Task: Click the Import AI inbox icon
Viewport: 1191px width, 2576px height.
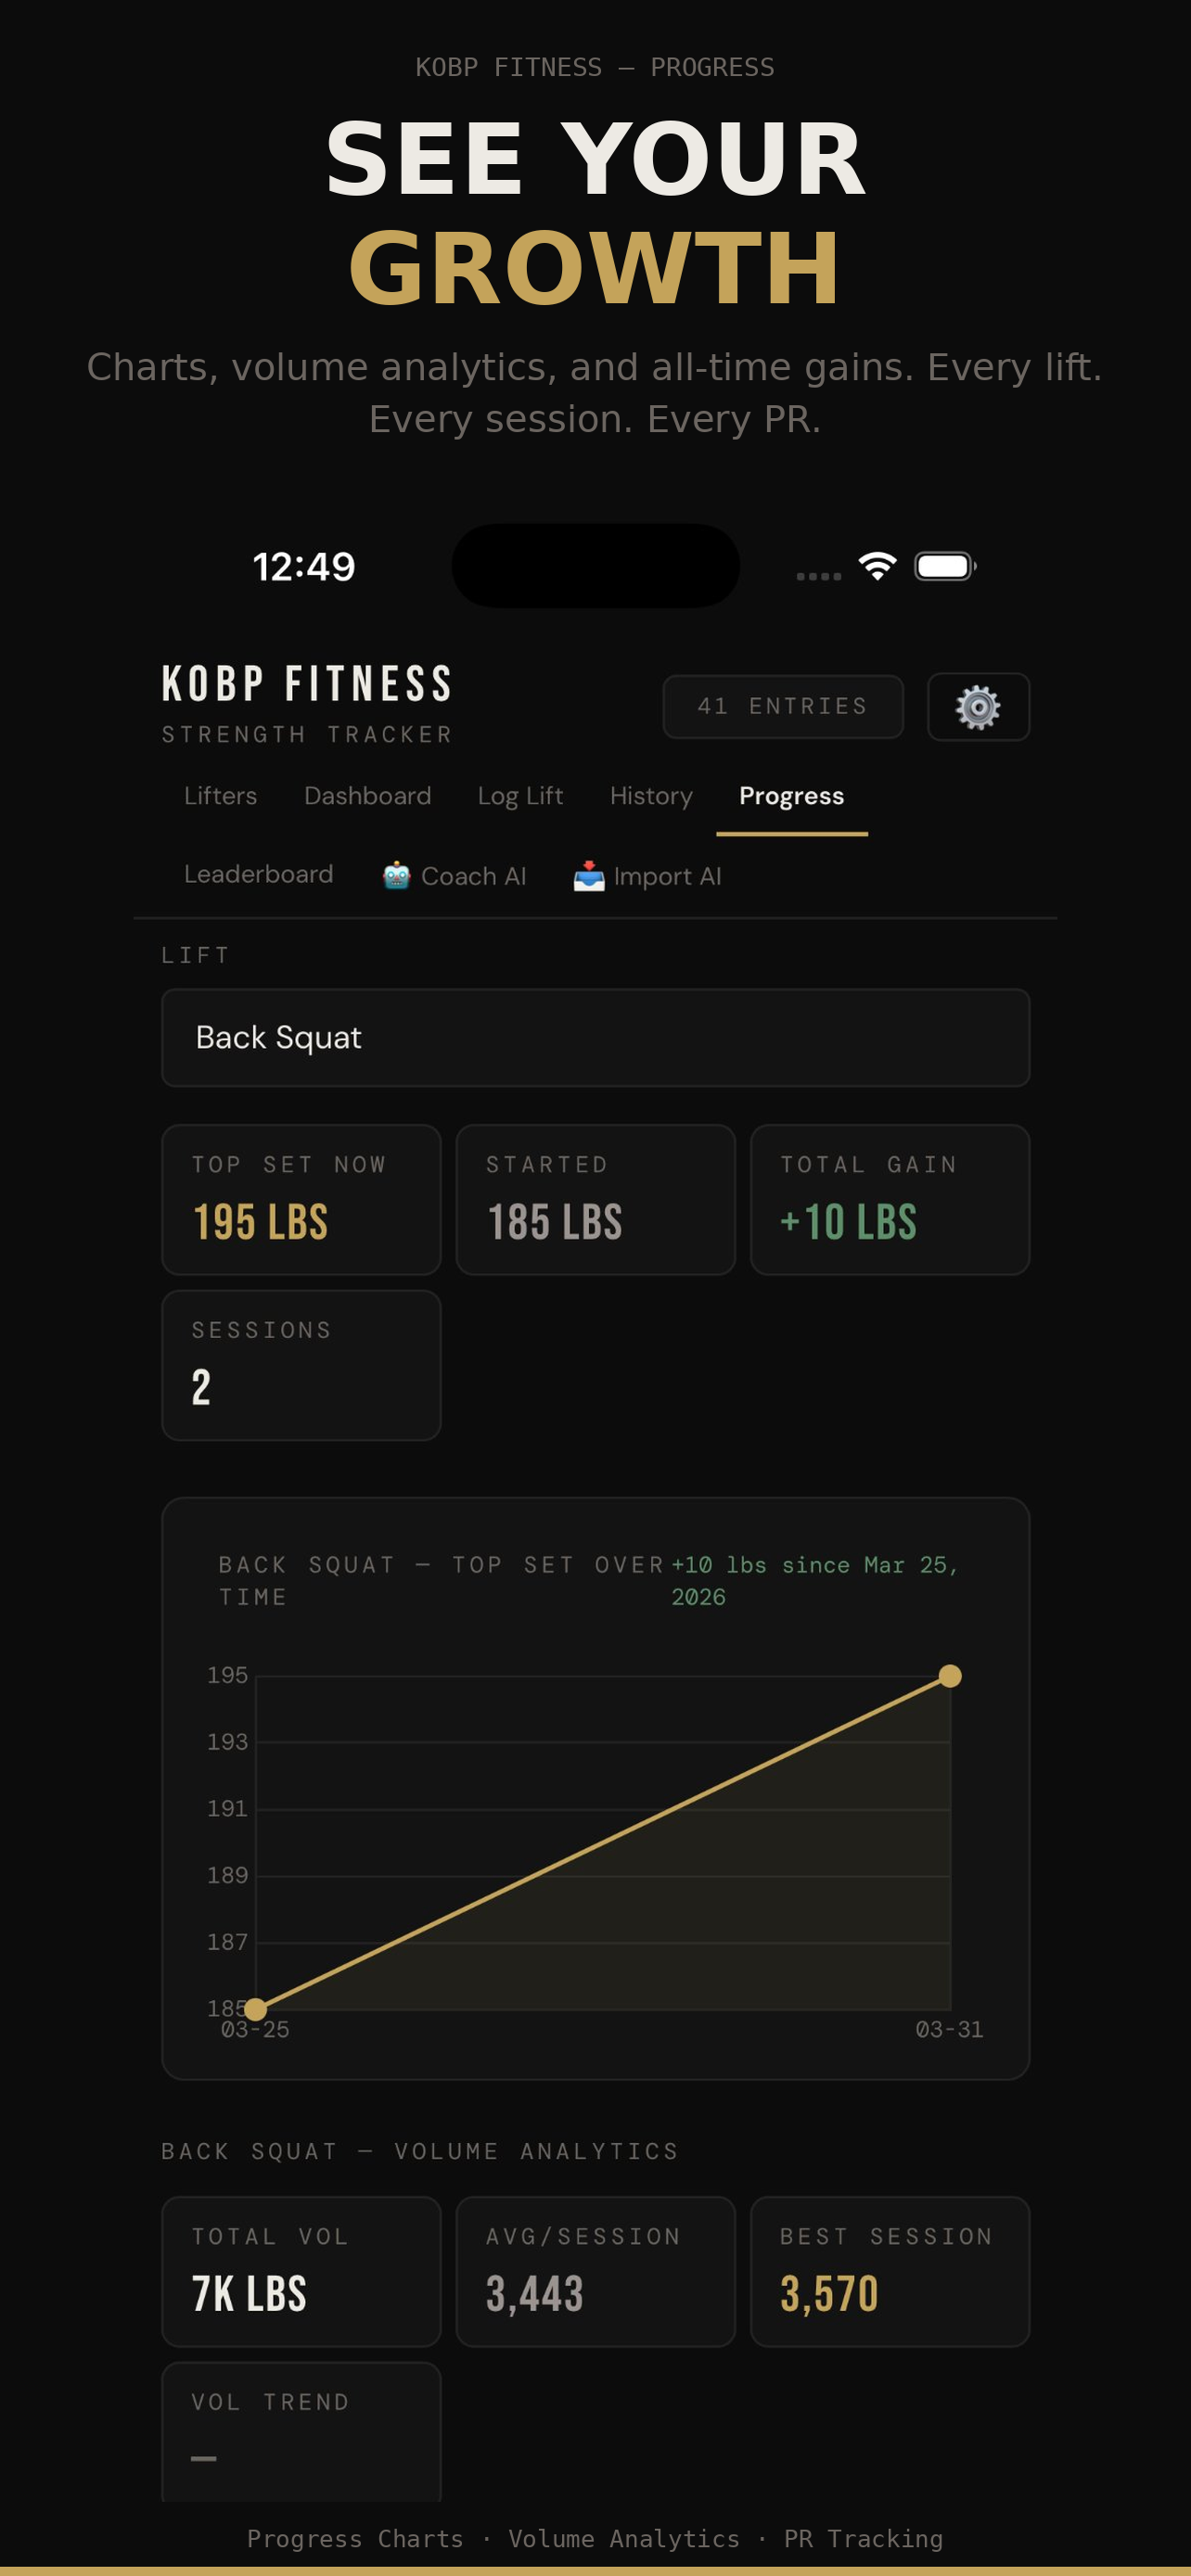Action: coord(589,876)
